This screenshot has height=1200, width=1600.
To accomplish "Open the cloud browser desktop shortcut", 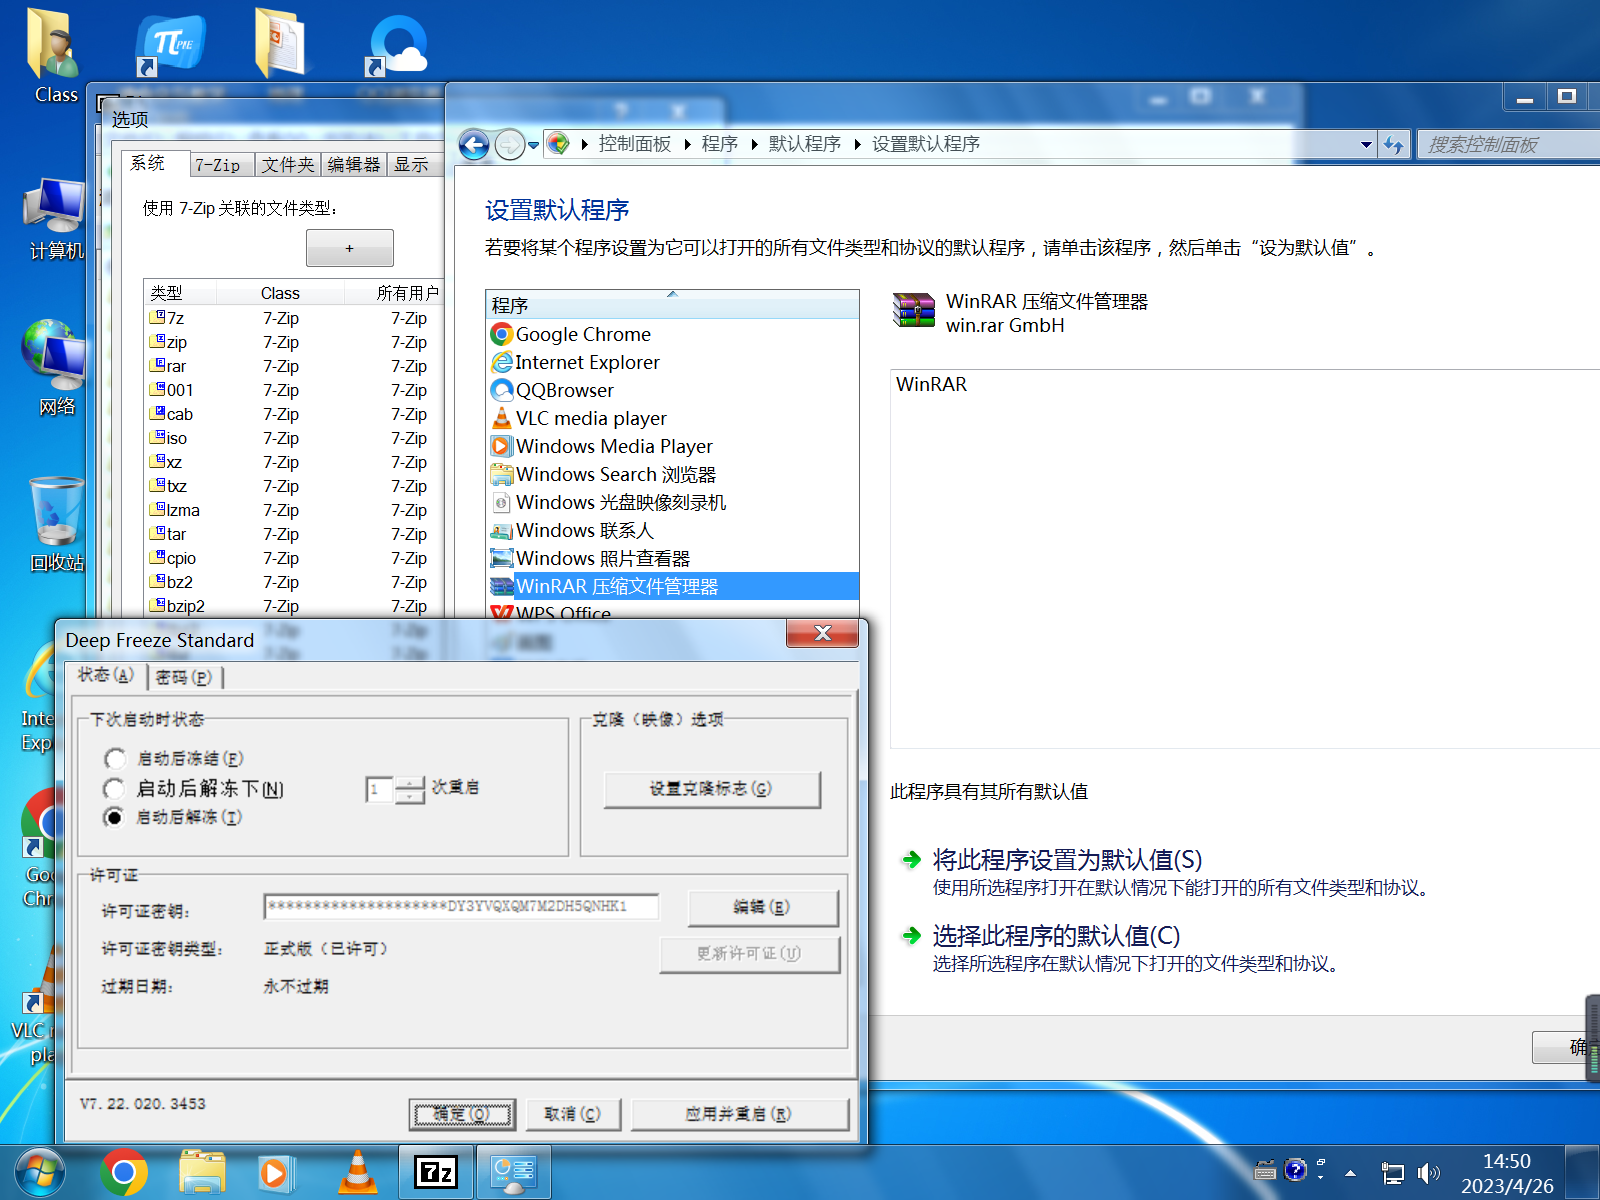I will (397, 45).
